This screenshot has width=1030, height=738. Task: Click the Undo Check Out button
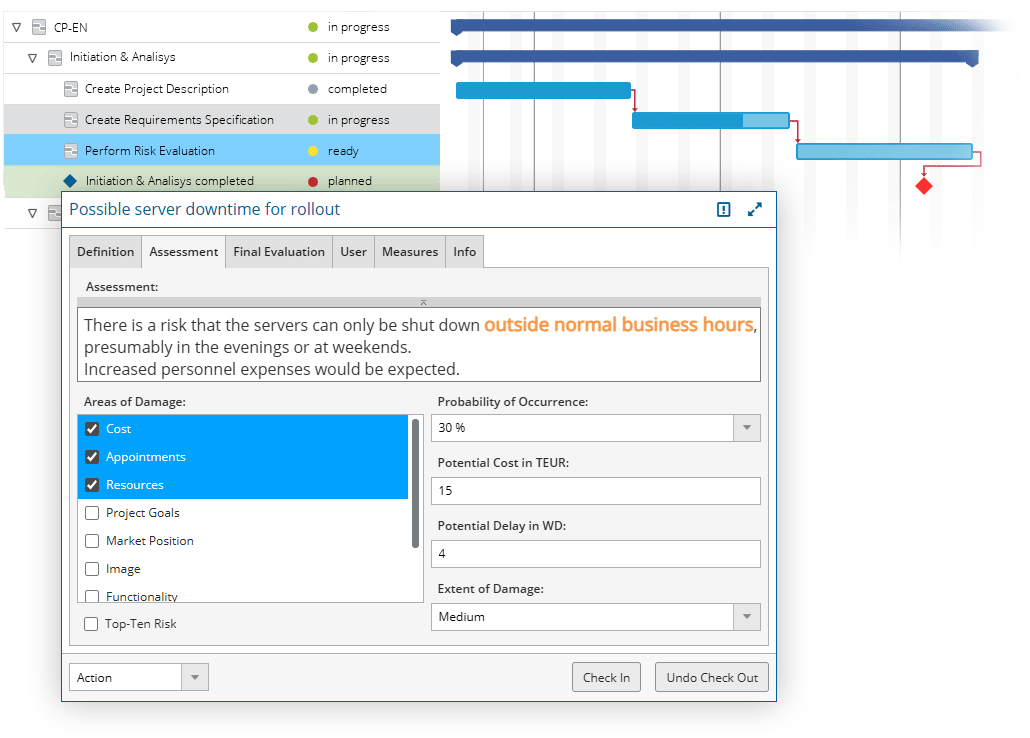pyautogui.click(x=712, y=677)
